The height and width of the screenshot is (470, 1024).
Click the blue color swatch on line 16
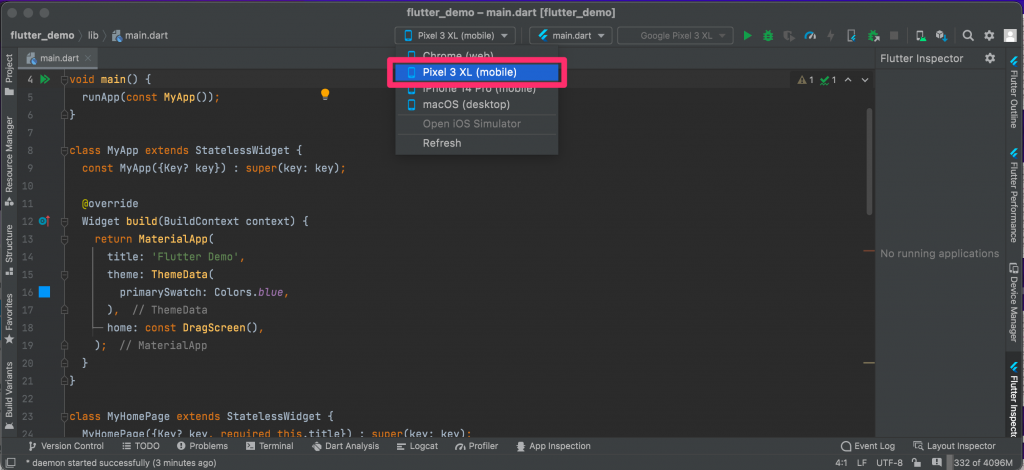[44, 292]
